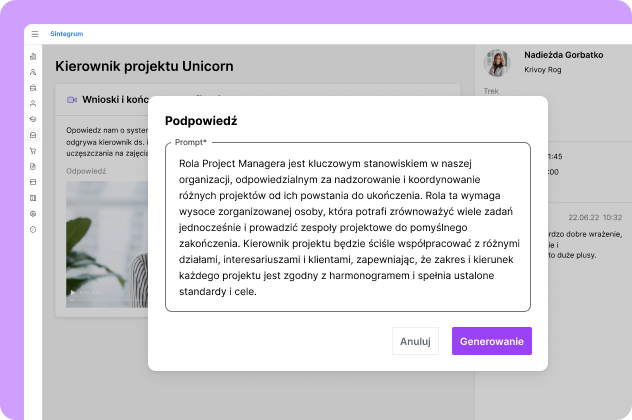This screenshot has height=420, width=632.
Task: Open the map icon in sidebar
Action: [33, 198]
